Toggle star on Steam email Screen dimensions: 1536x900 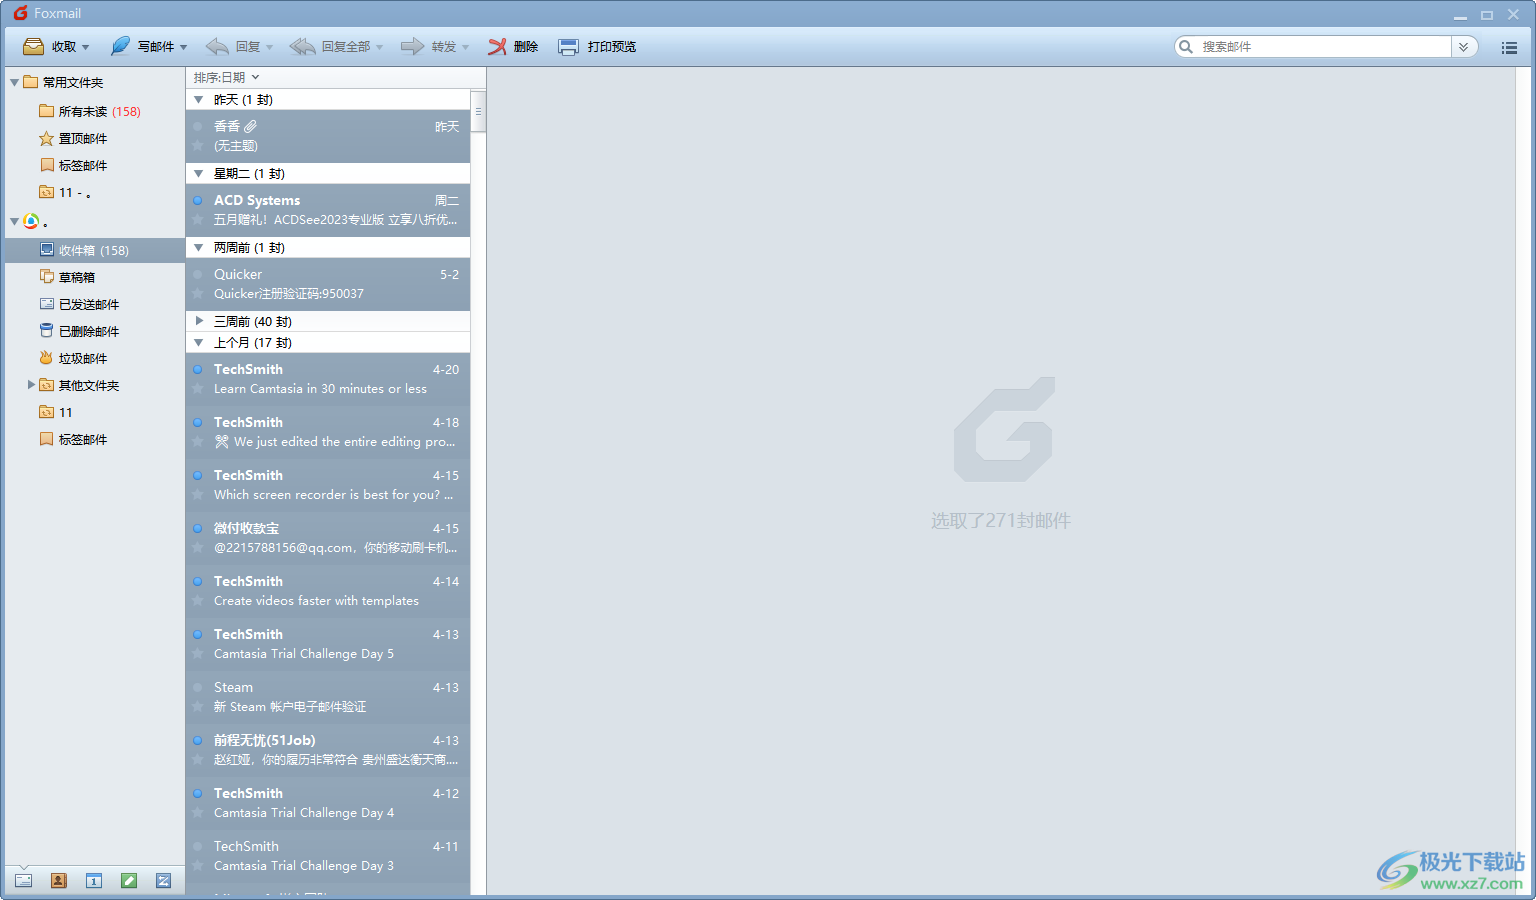click(x=198, y=707)
